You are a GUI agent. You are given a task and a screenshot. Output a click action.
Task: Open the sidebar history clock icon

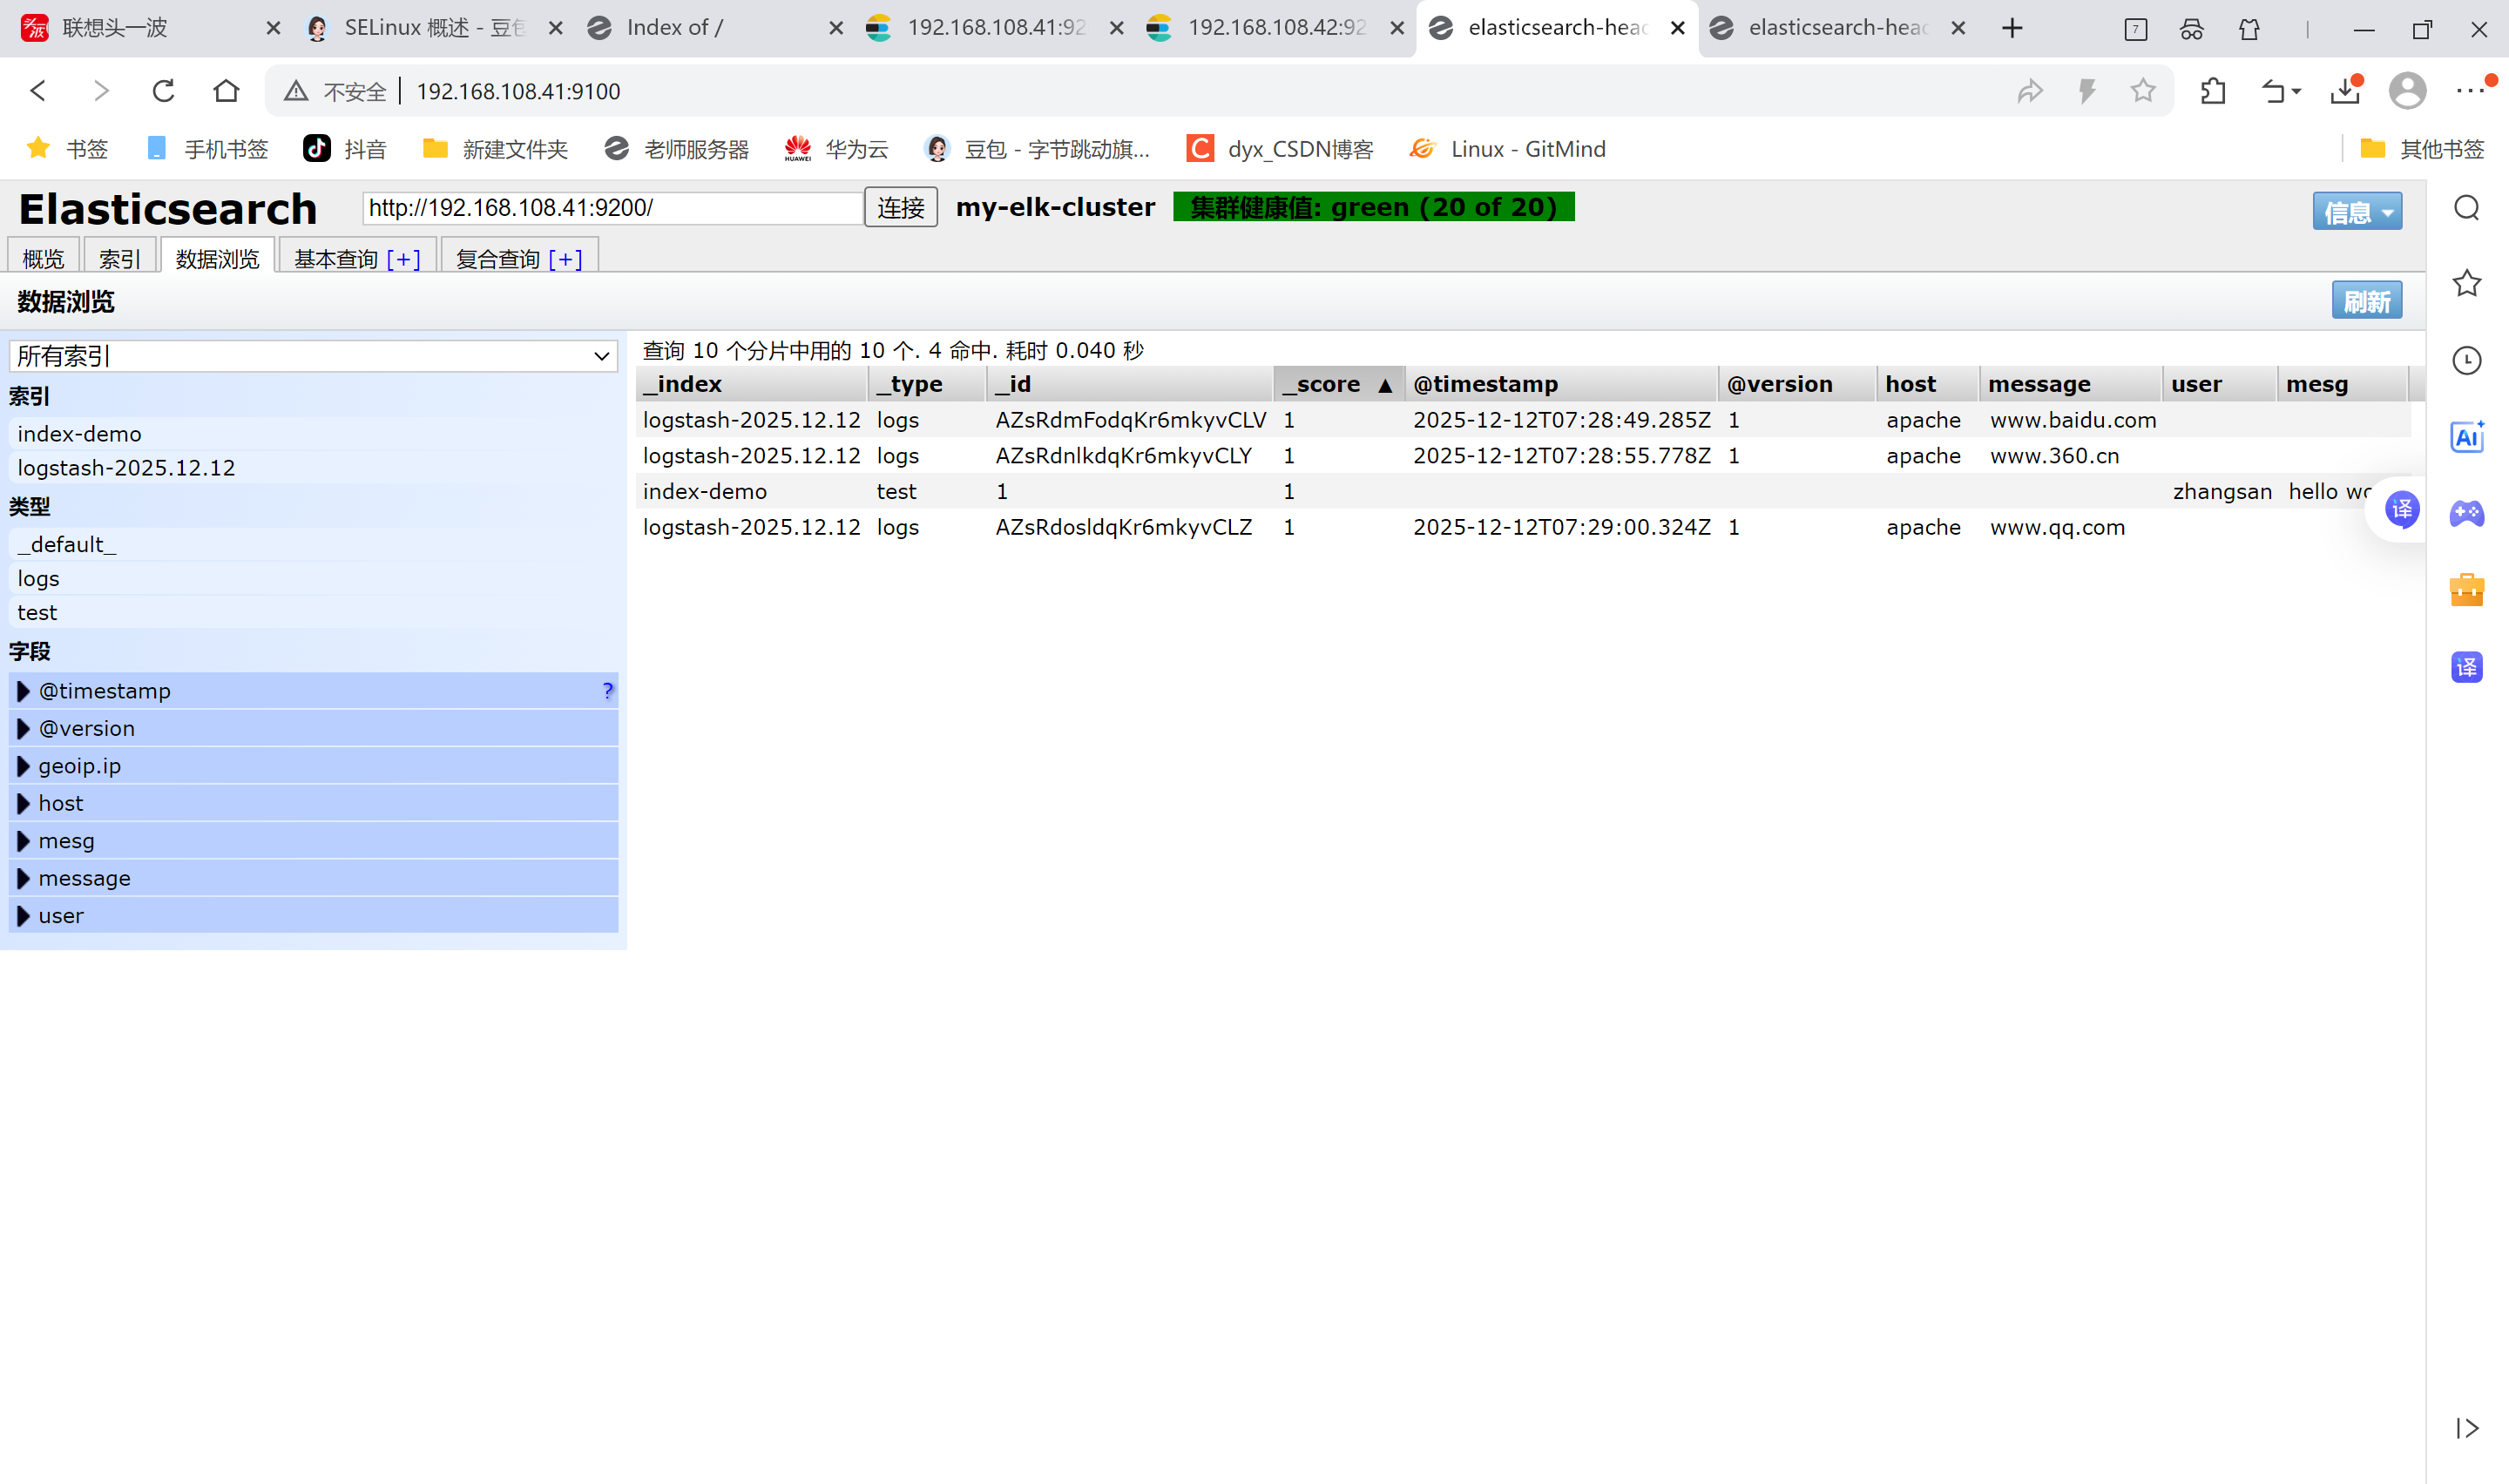(x=2466, y=360)
